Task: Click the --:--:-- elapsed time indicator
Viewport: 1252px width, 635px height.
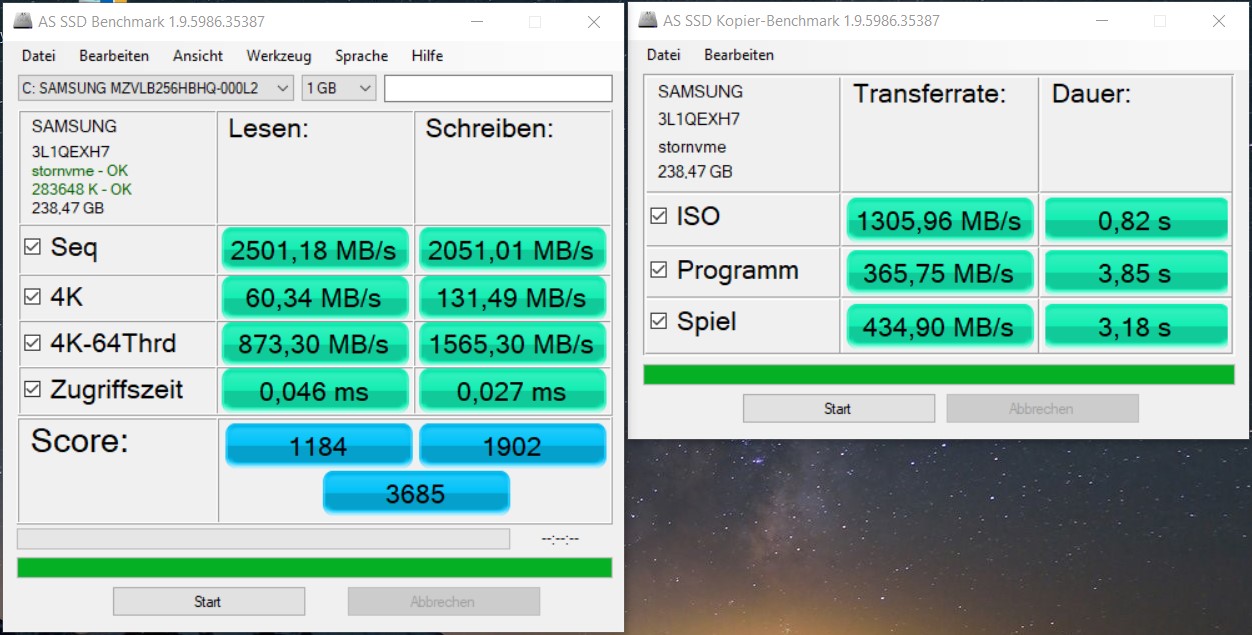Action: click(560, 539)
